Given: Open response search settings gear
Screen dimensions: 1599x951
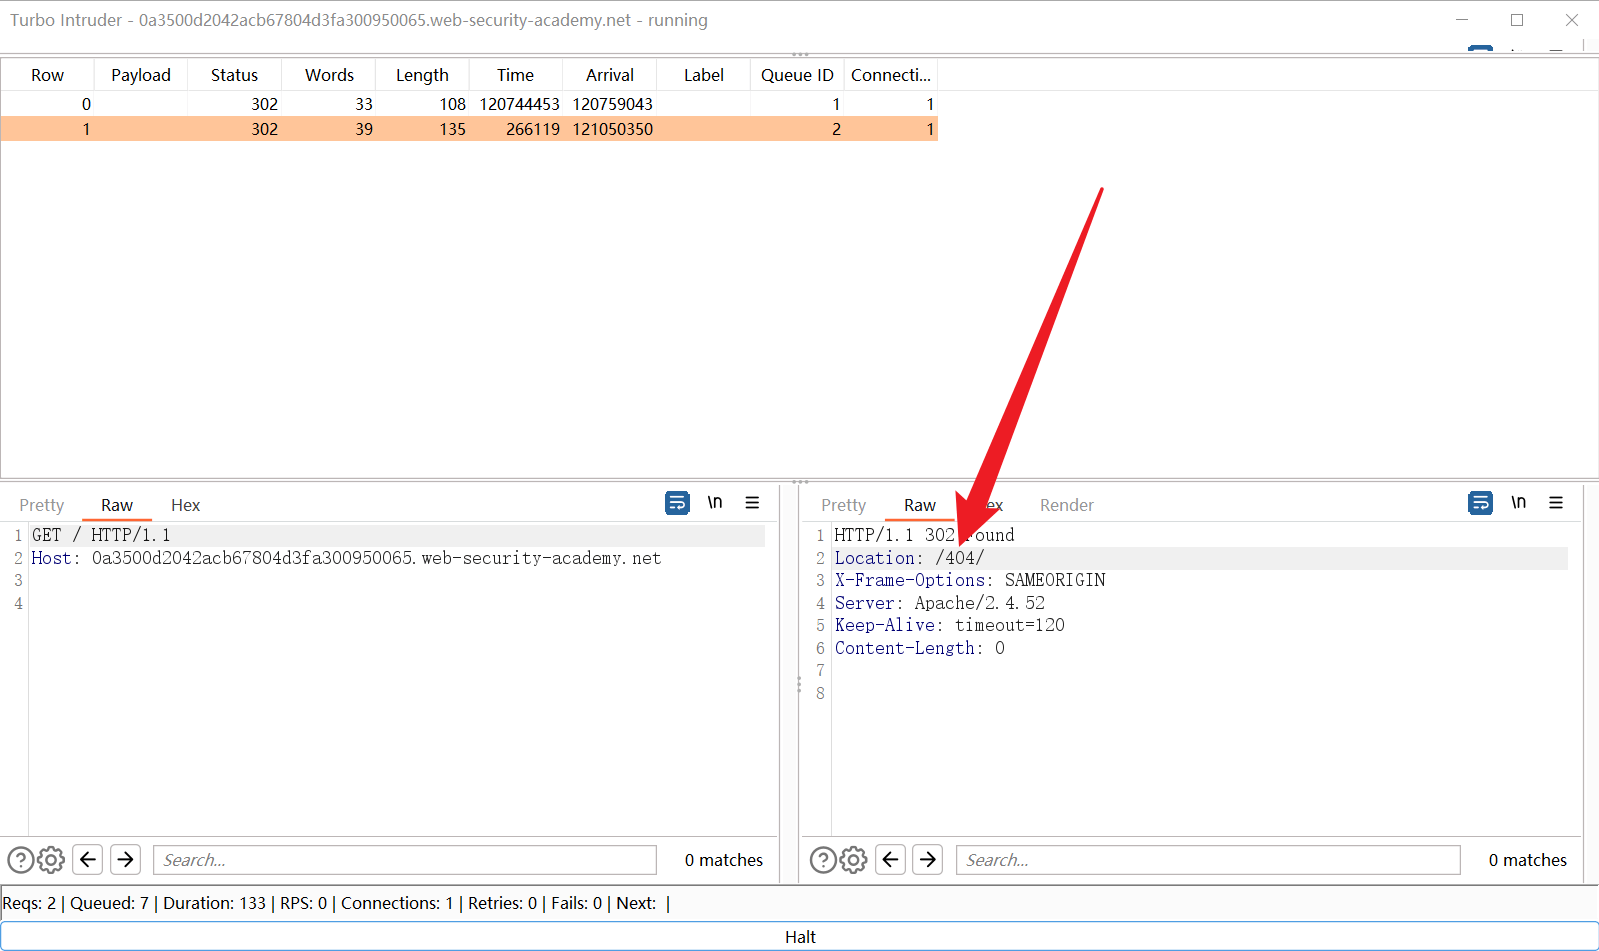Looking at the screenshot, I should pos(853,860).
